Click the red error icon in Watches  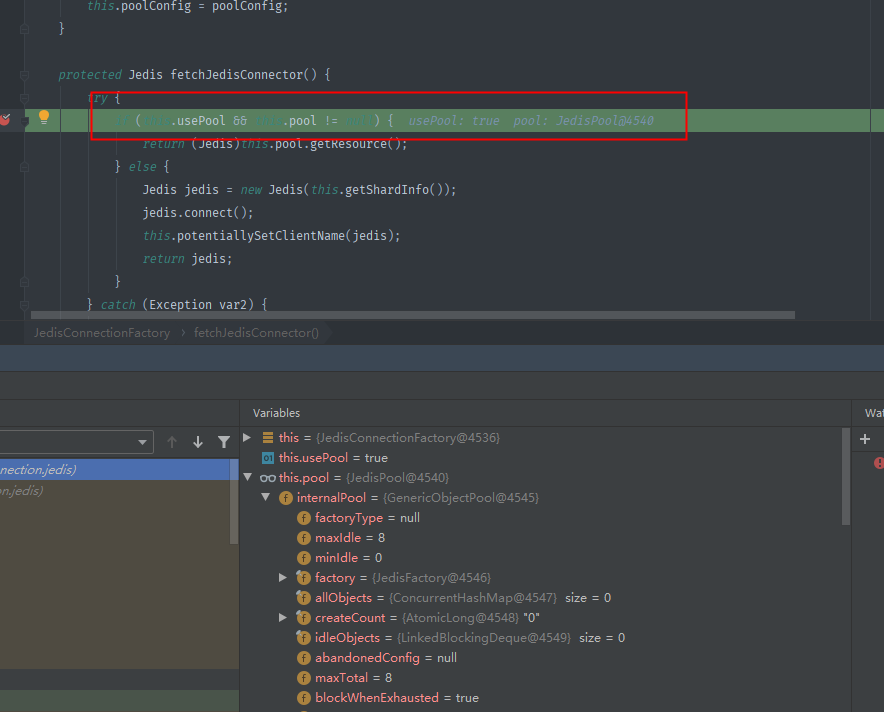coord(879,463)
